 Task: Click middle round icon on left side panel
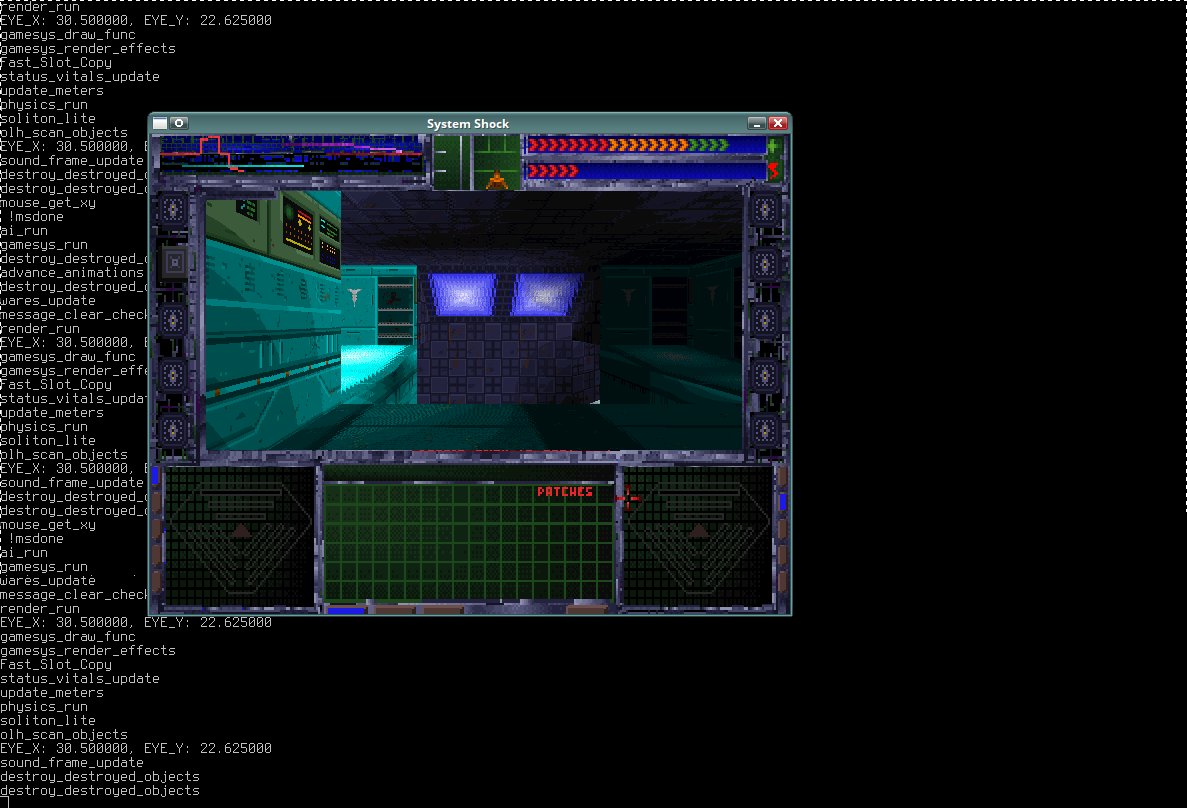pyautogui.click(x=173, y=320)
